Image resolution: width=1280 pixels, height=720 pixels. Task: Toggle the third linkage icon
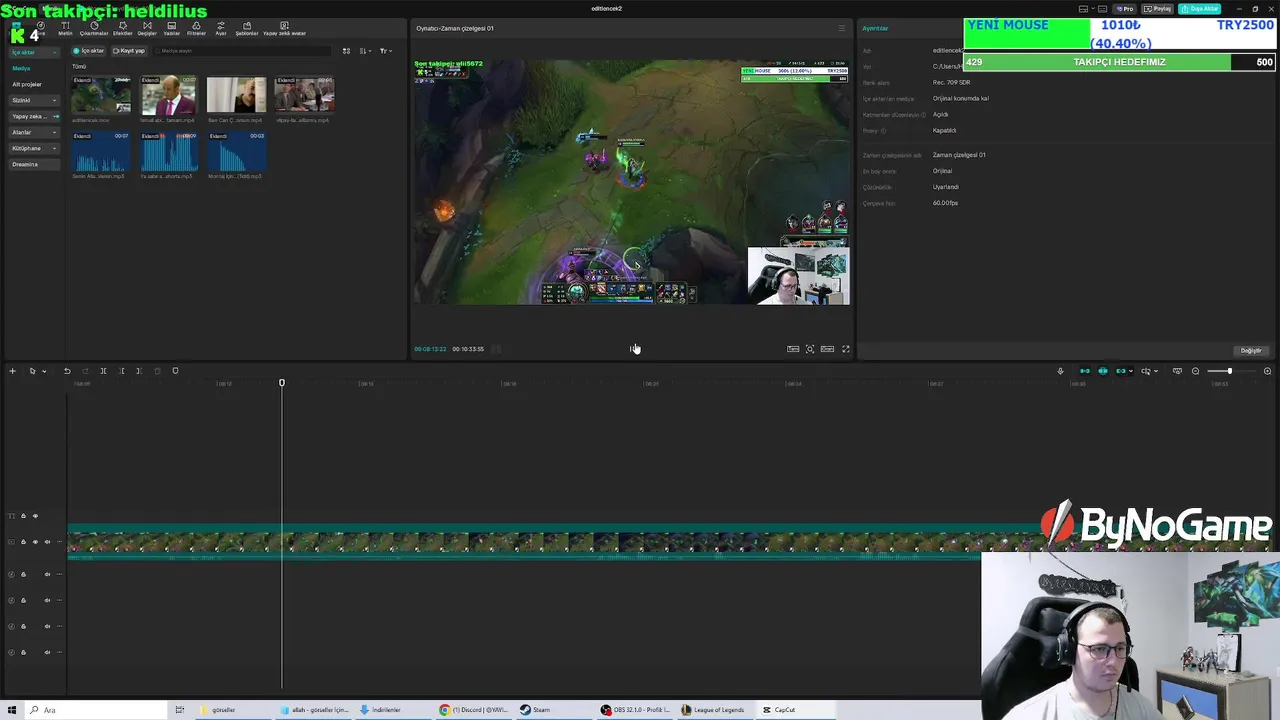[1121, 371]
